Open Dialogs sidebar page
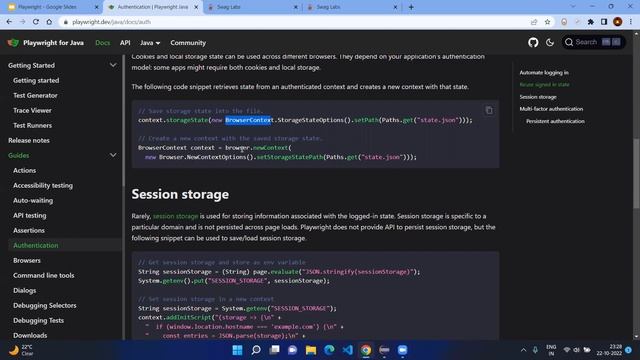 click(x=24, y=290)
